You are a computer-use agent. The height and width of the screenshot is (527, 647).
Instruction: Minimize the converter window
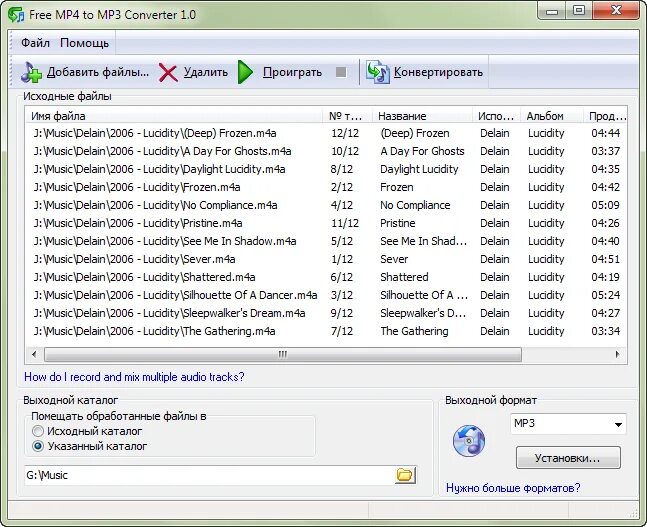552,10
